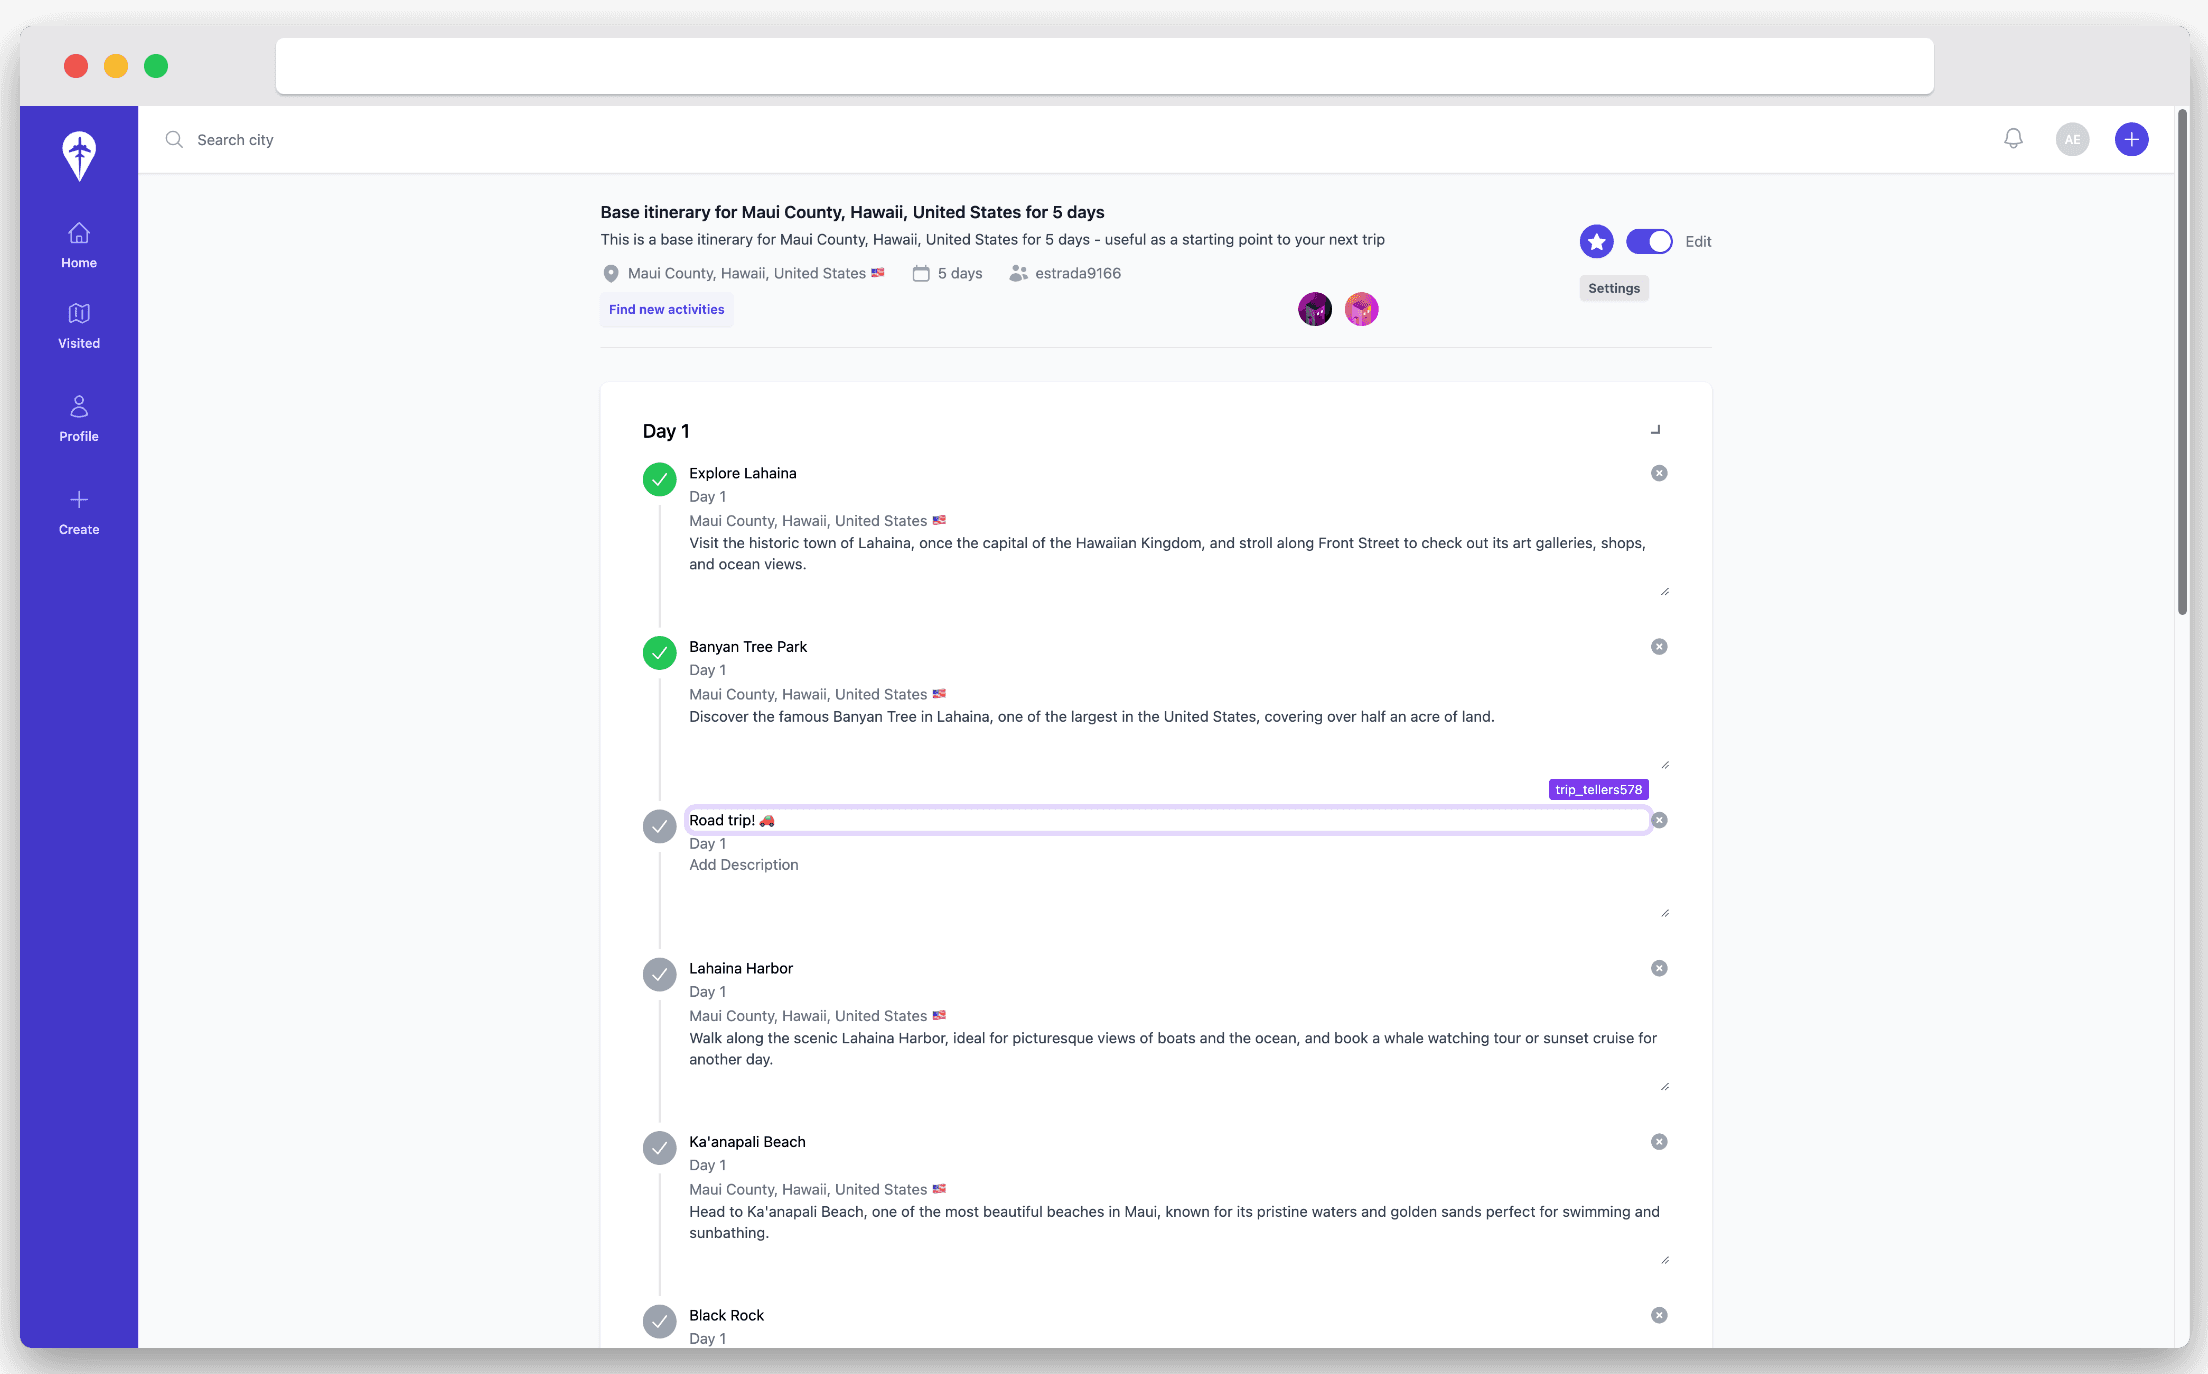
Task: Click the Profile sidebar navigation icon
Action: click(x=78, y=408)
